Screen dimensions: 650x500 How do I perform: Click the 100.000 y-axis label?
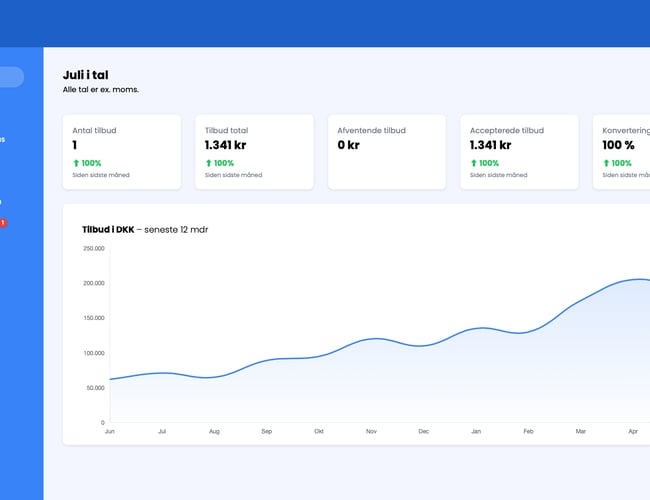tap(93, 353)
